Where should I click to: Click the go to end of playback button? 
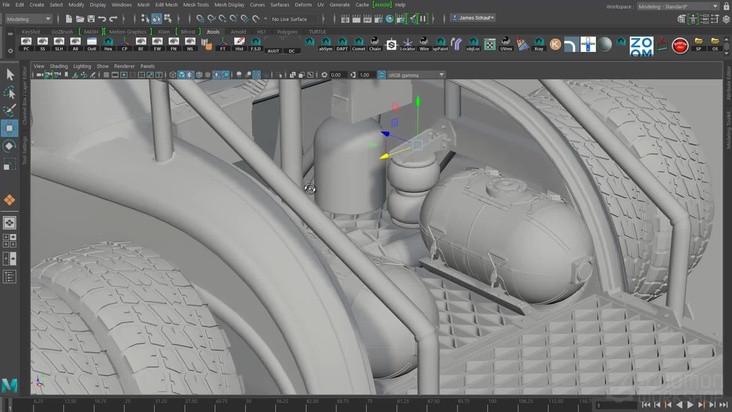pos(723,405)
